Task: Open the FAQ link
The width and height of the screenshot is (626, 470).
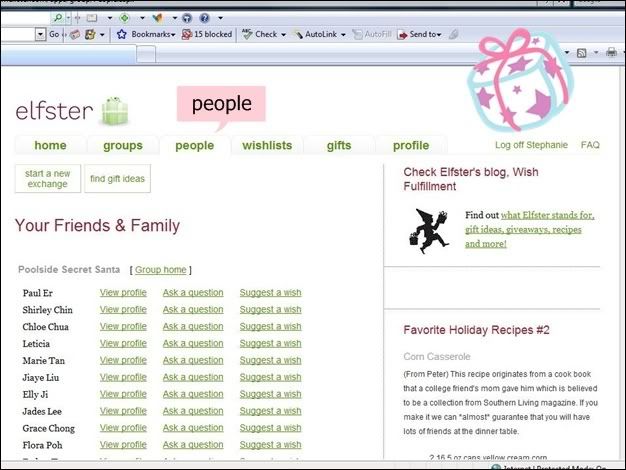Action: pos(590,145)
